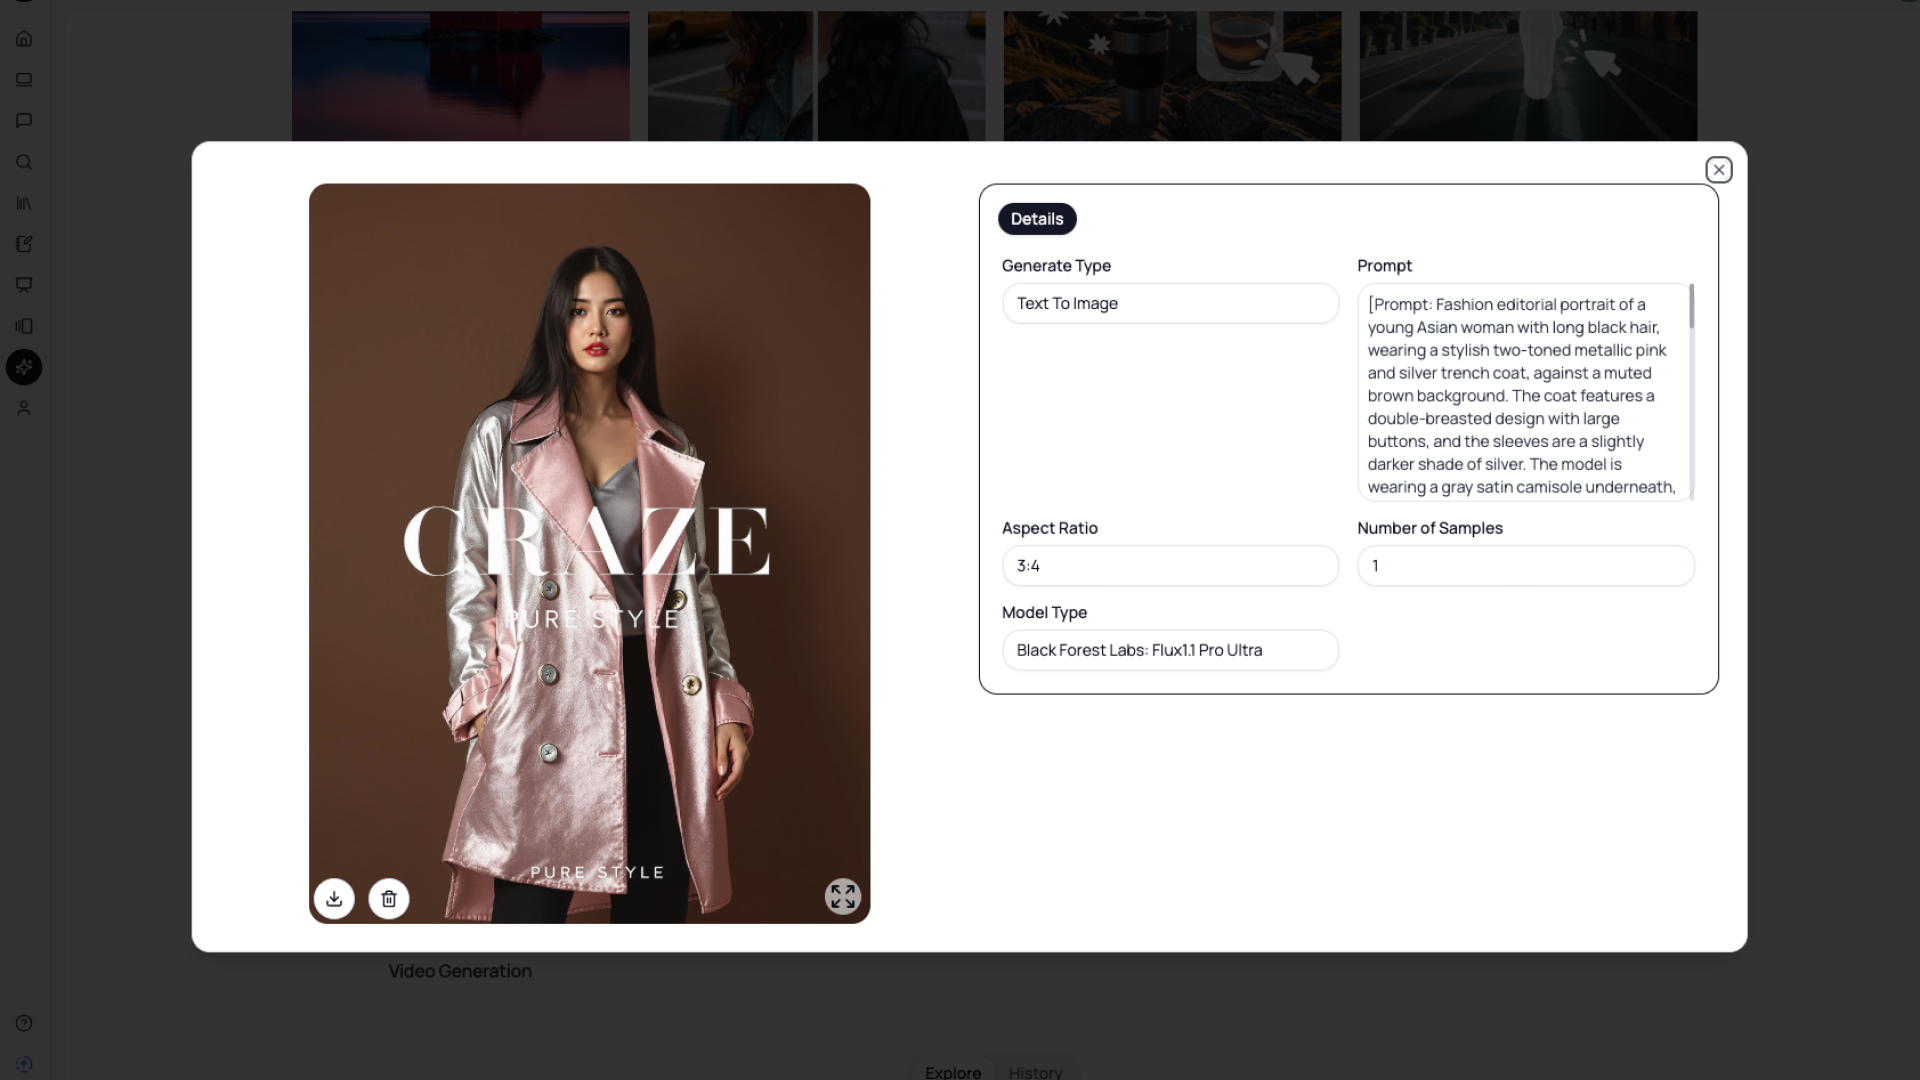Click the profile/user icon in sidebar
Viewport: 1920px width, 1080px height.
pos(24,407)
